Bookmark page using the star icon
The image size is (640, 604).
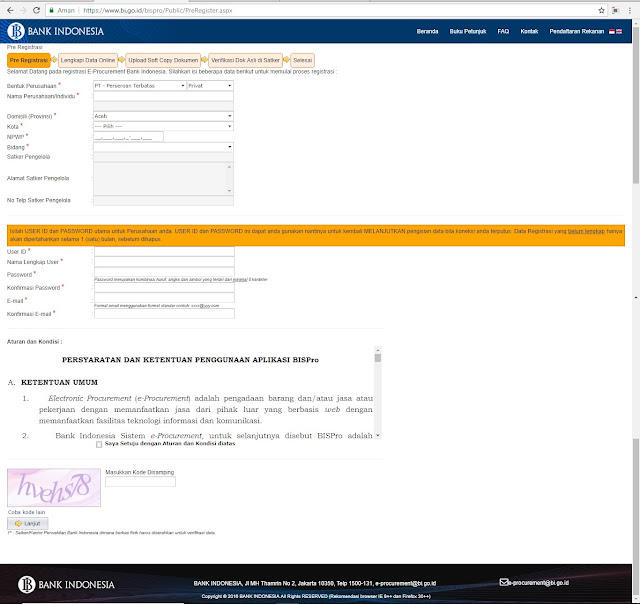tap(601, 11)
